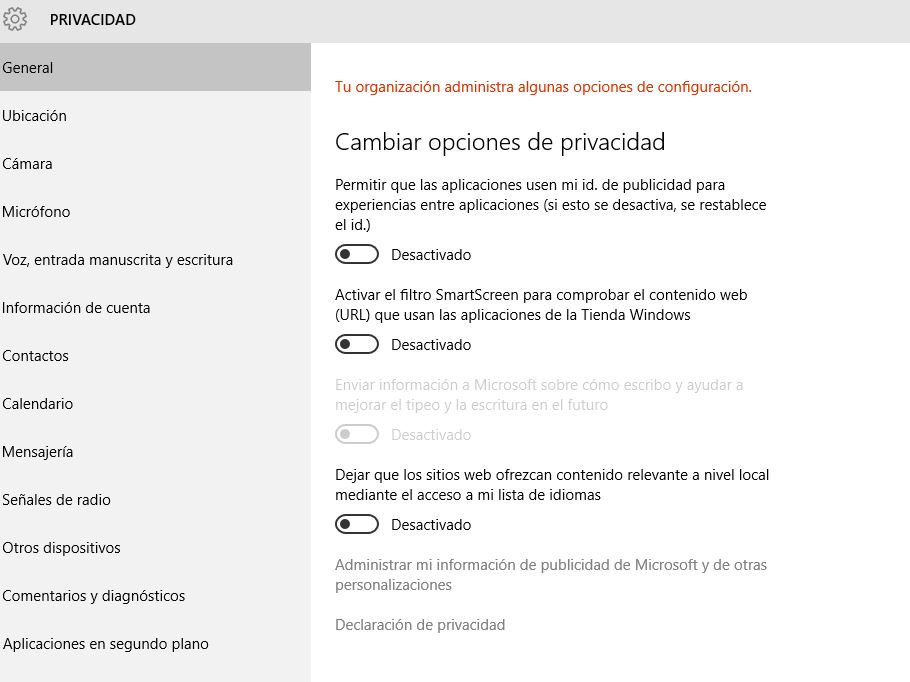Open the Ubicación section
The image size is (910, 682).
[35, 116]
